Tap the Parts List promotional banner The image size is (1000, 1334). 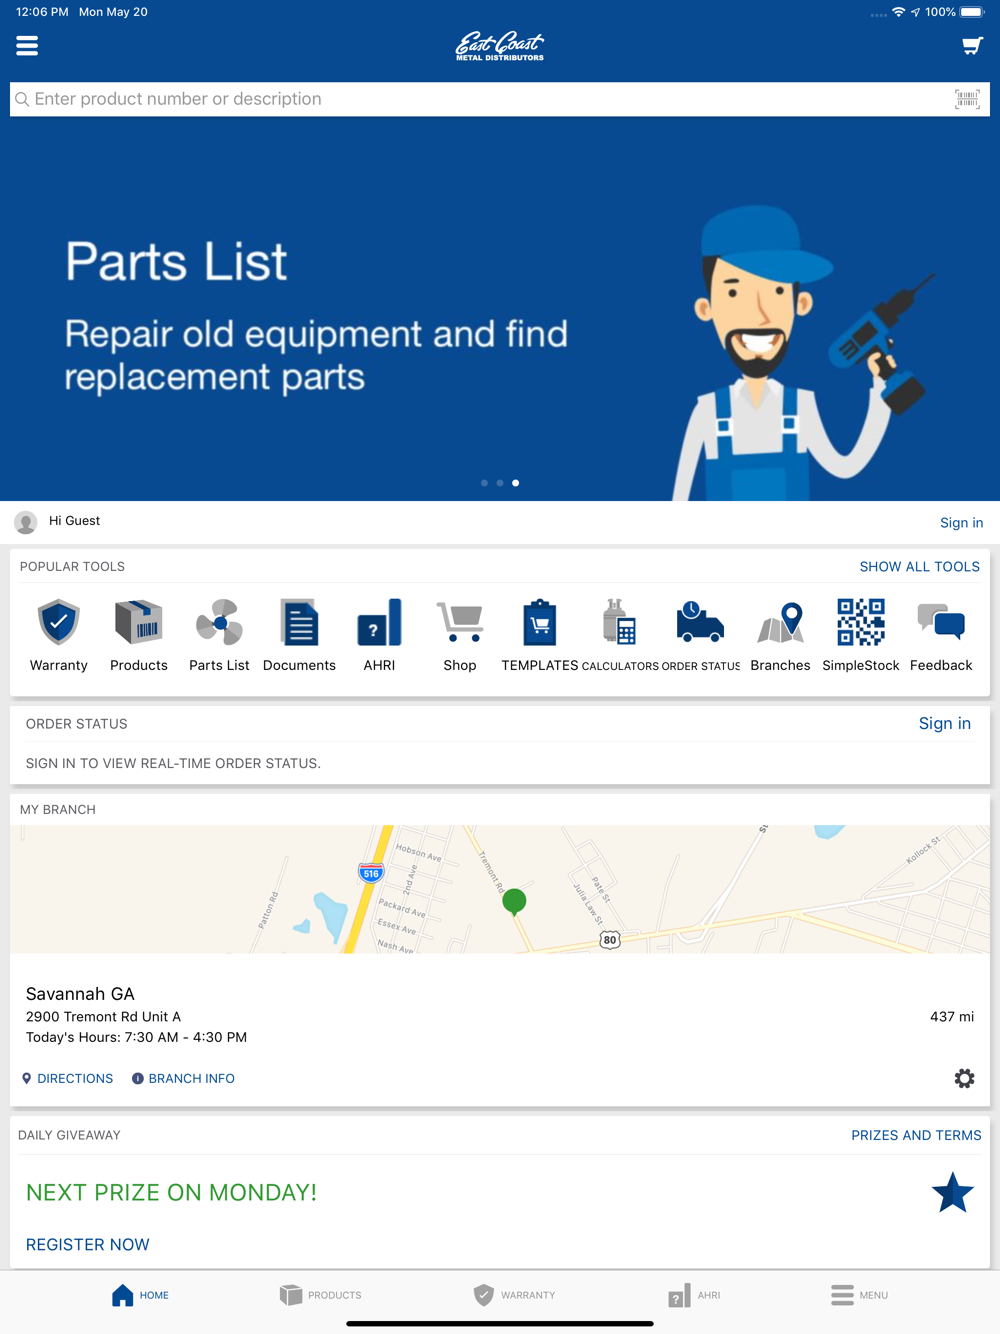[x=500, y=308]
